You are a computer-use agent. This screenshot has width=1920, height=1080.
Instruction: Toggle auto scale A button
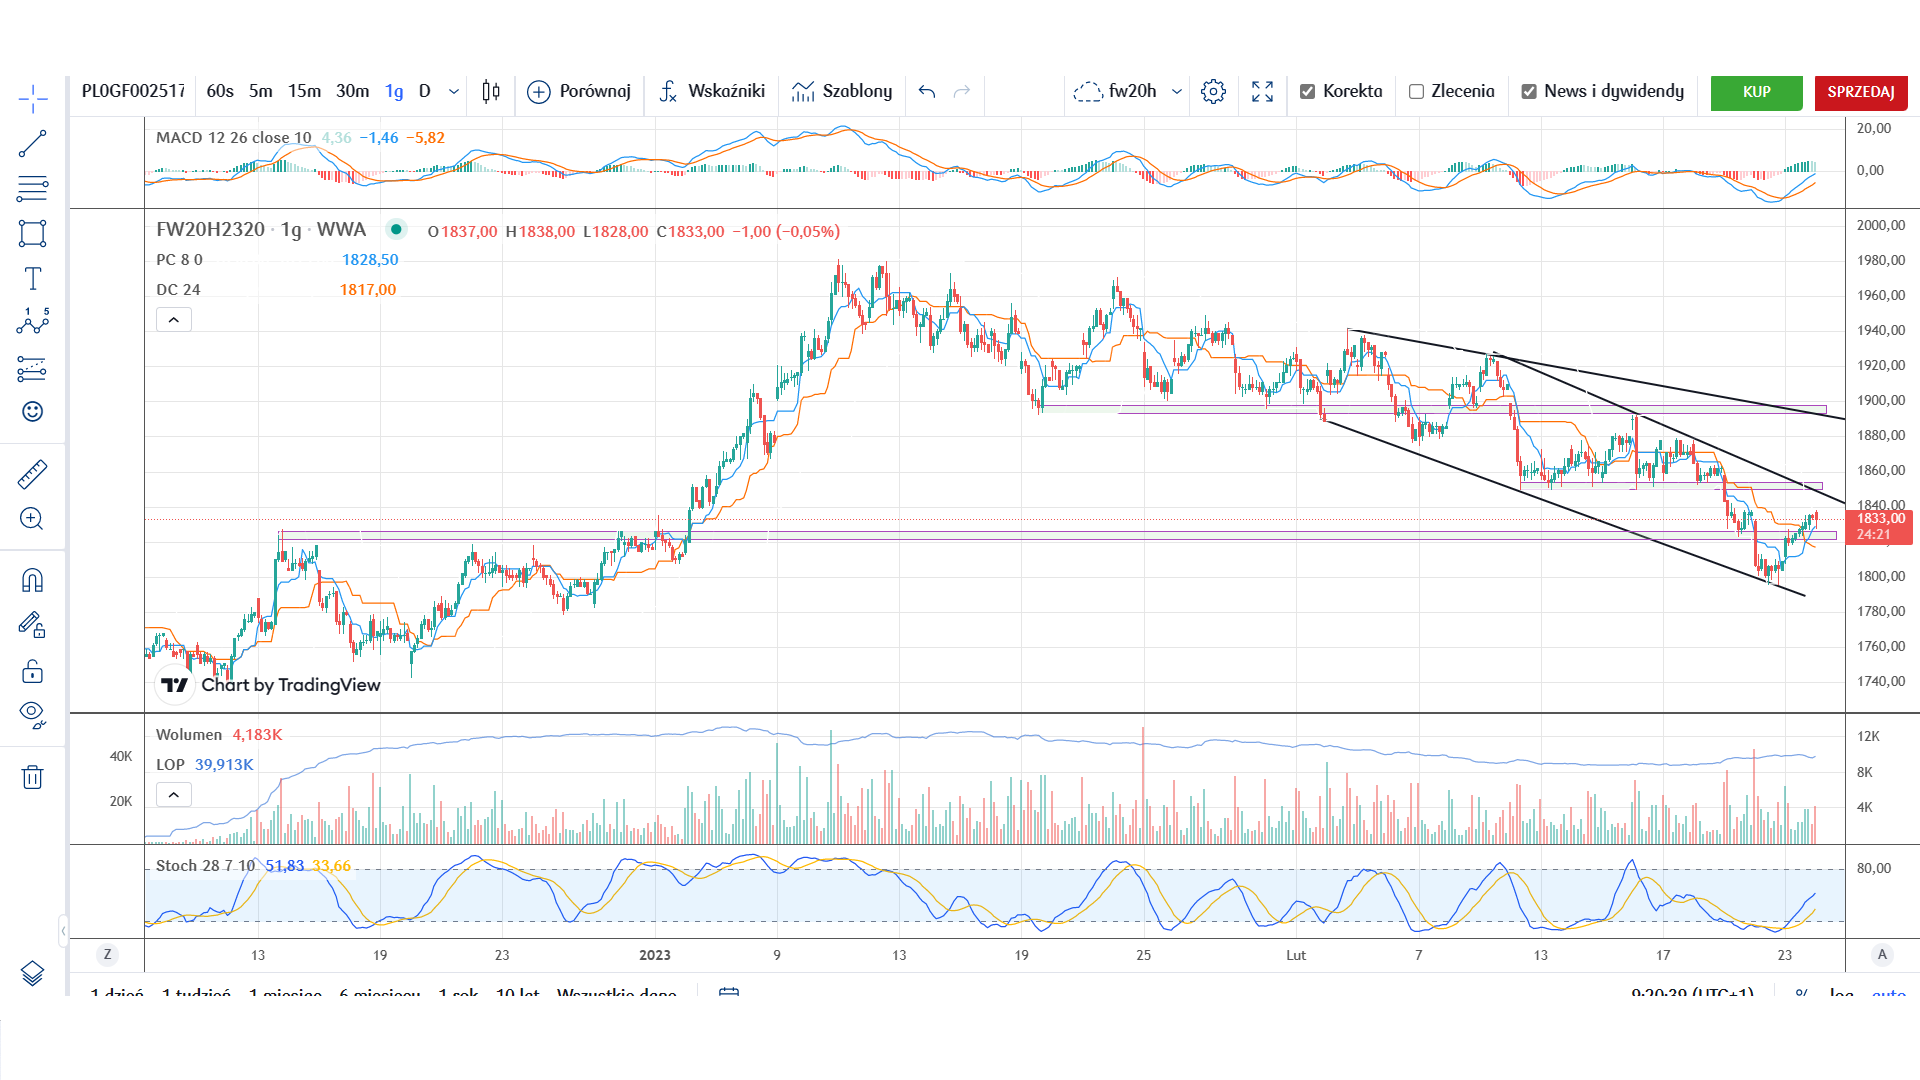(x=1882, y=955)
